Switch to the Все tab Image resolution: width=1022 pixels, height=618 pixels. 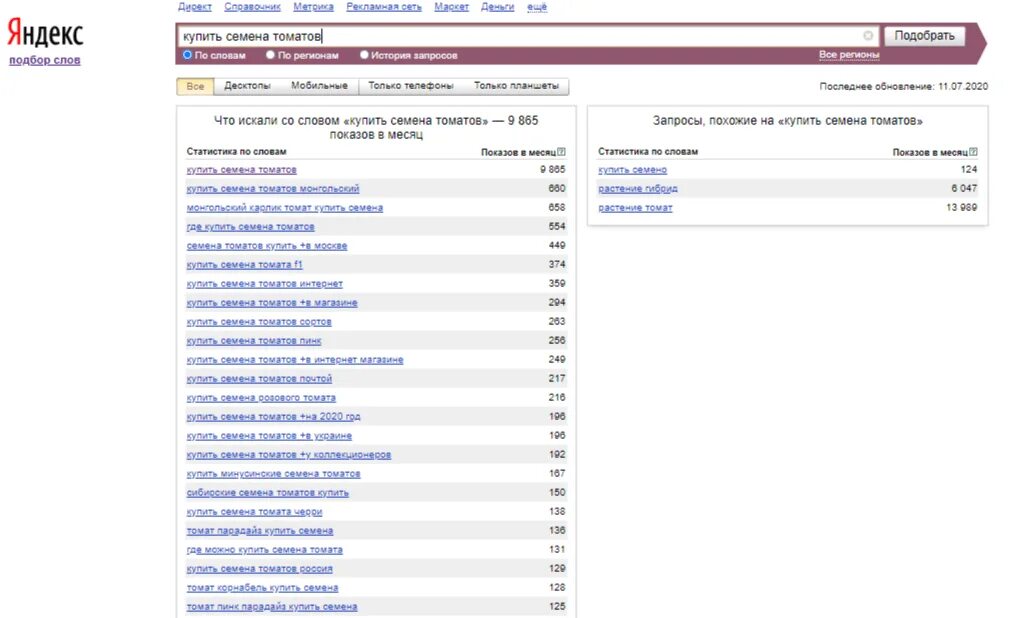pyautogui.click(x=195, y=86)
